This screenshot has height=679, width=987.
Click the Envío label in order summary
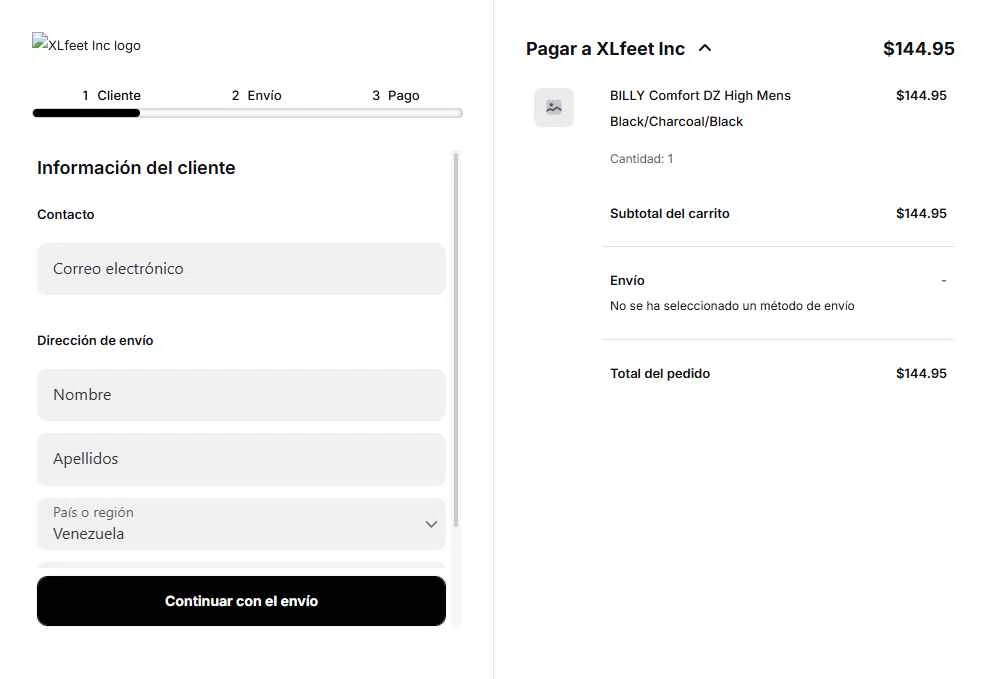point(627,280)
